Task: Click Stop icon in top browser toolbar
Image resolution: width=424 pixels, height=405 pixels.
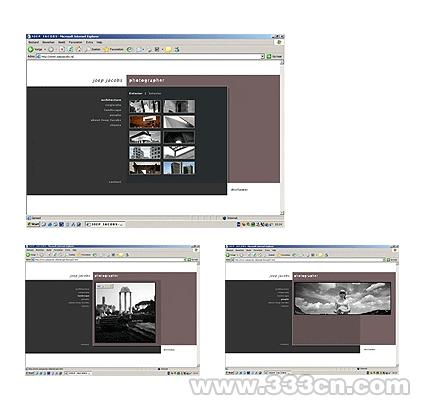Action: [x=62, y=49]
